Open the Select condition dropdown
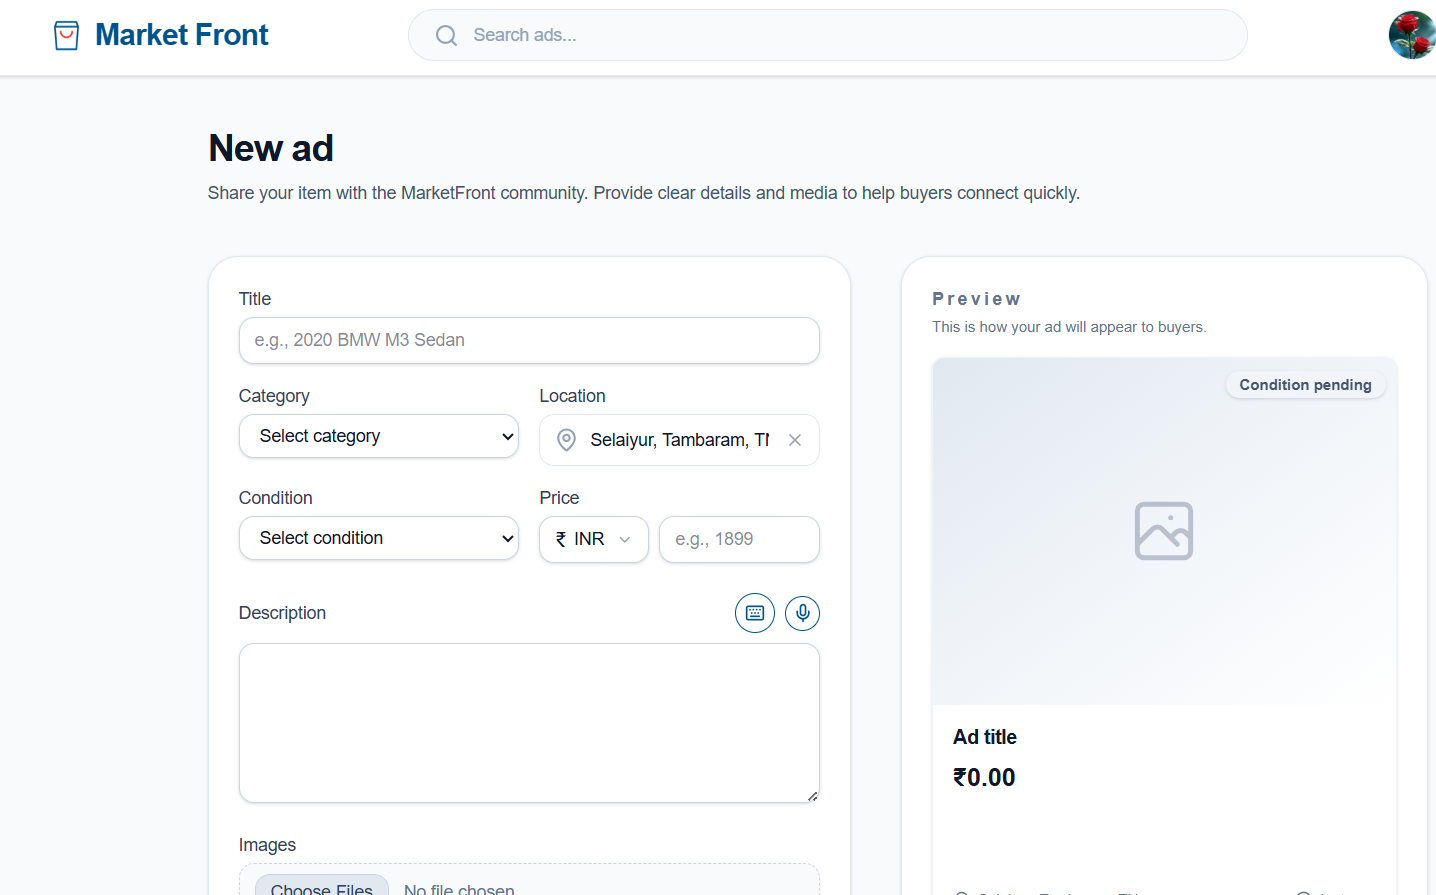1436x895 pixels. tap(379, 538)
